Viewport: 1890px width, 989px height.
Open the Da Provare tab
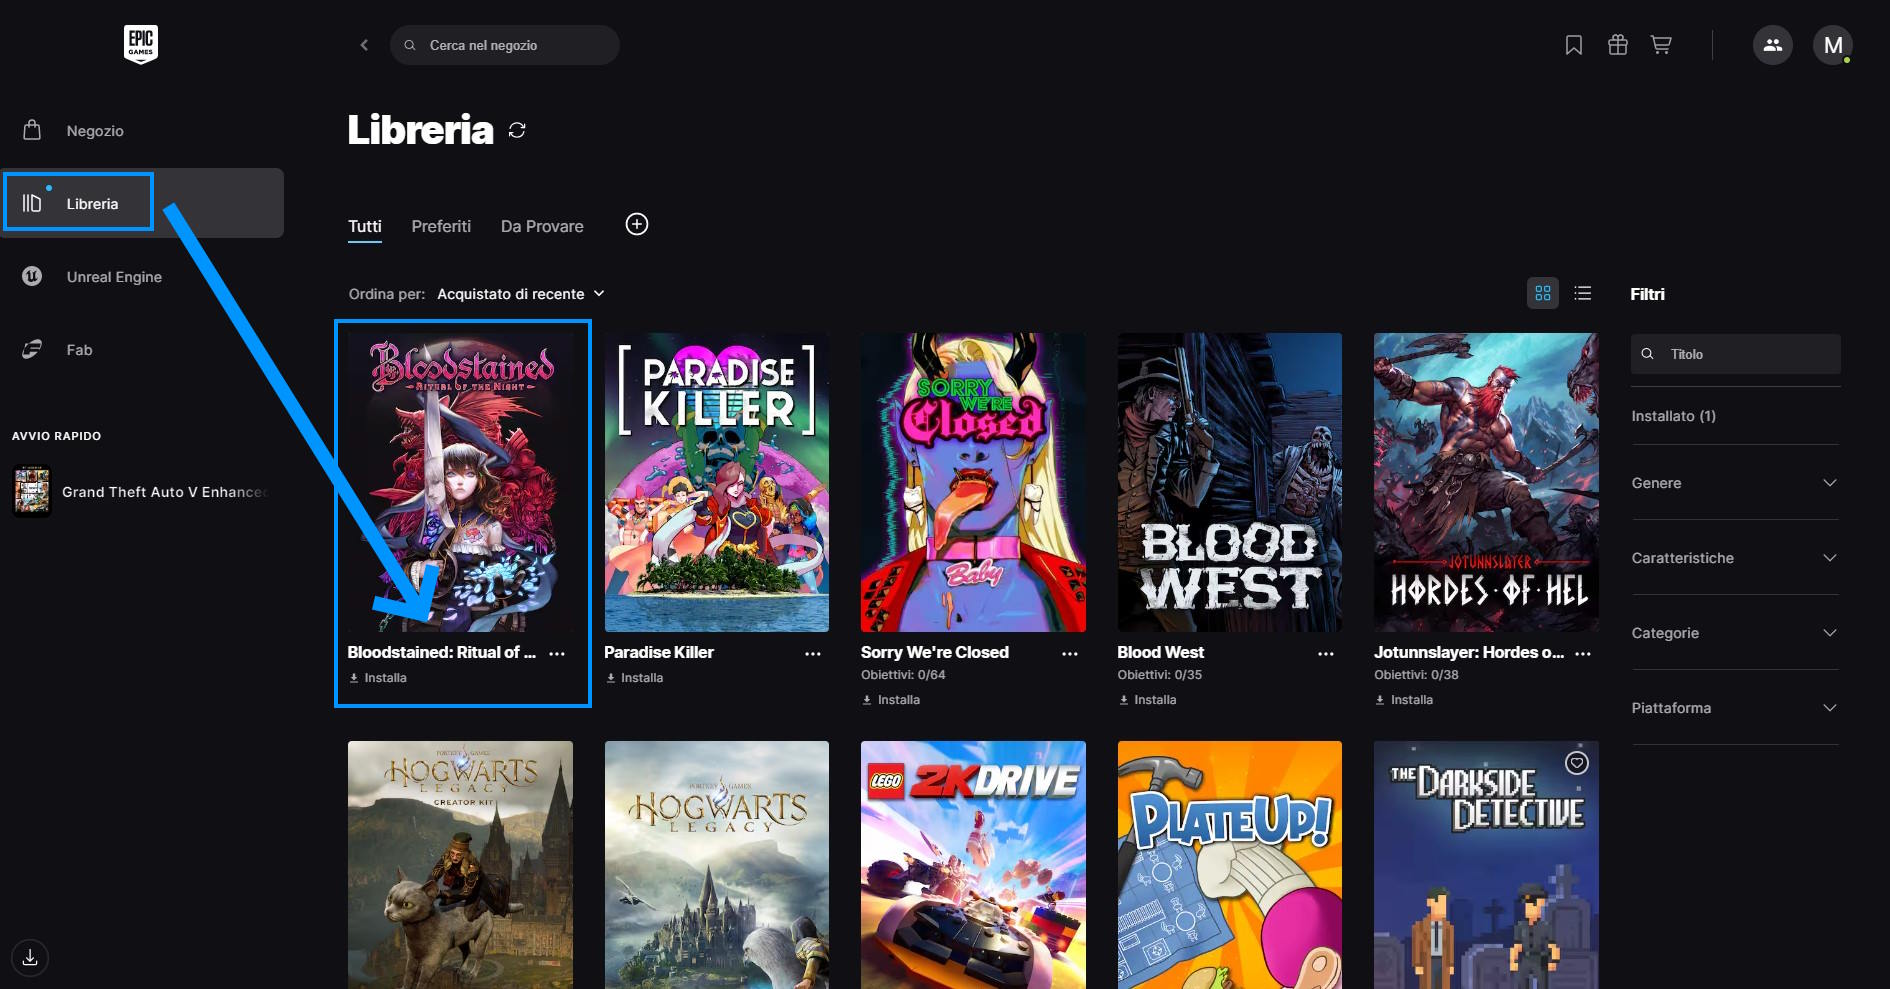pyautogui.click(x=542, y=226)
